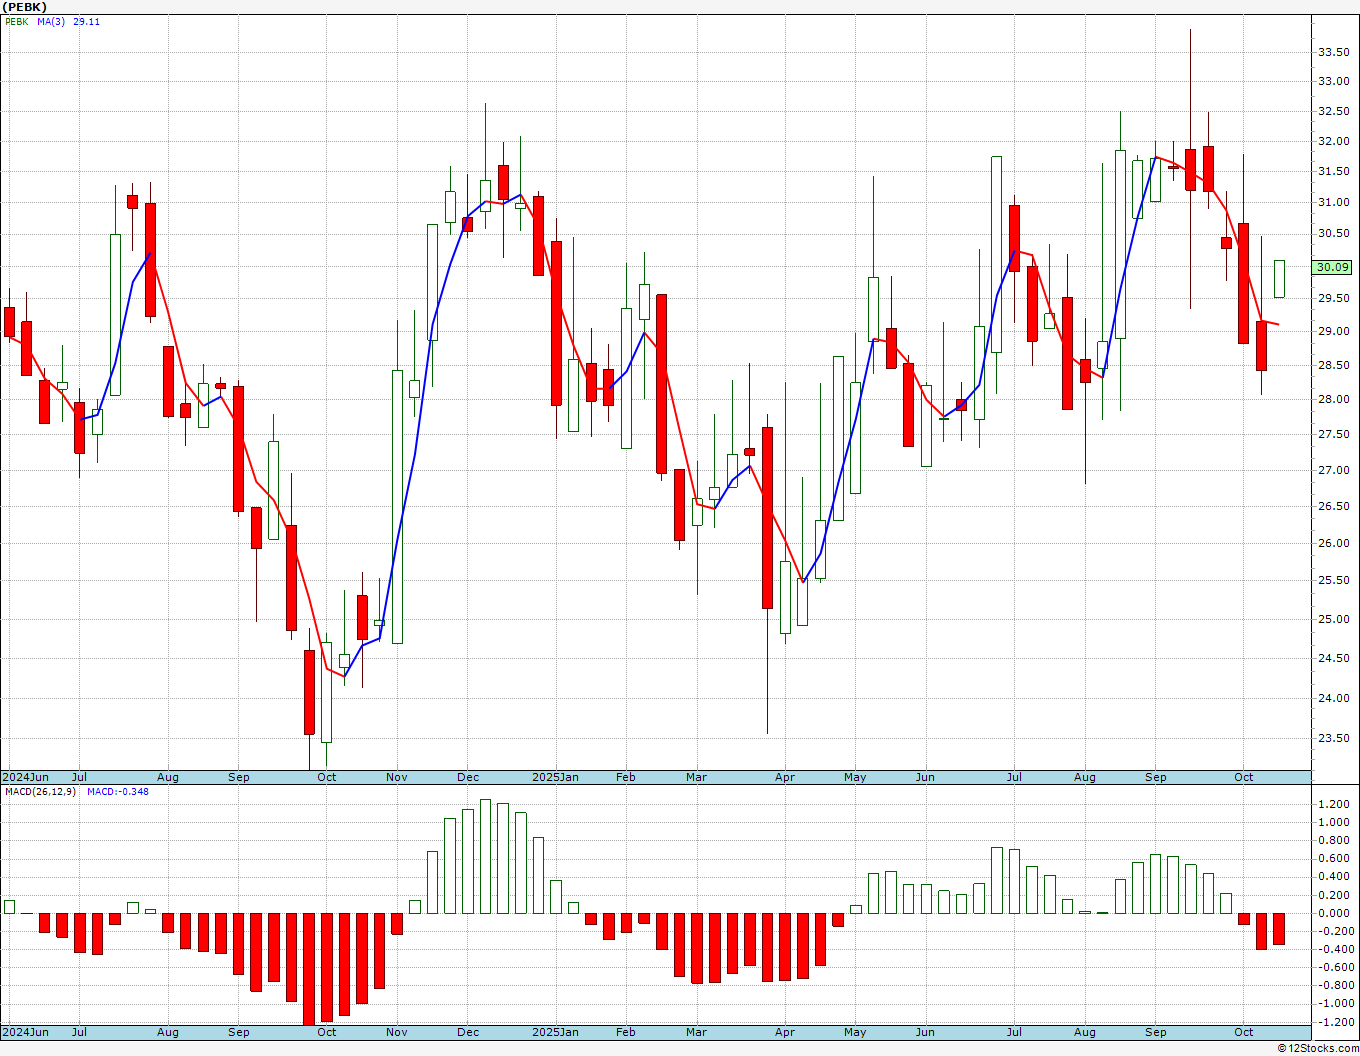Click the 33.50 price axis label
Image resolution: width=1360 pixels, height=1056 pixels.
tap(1333, 52)
